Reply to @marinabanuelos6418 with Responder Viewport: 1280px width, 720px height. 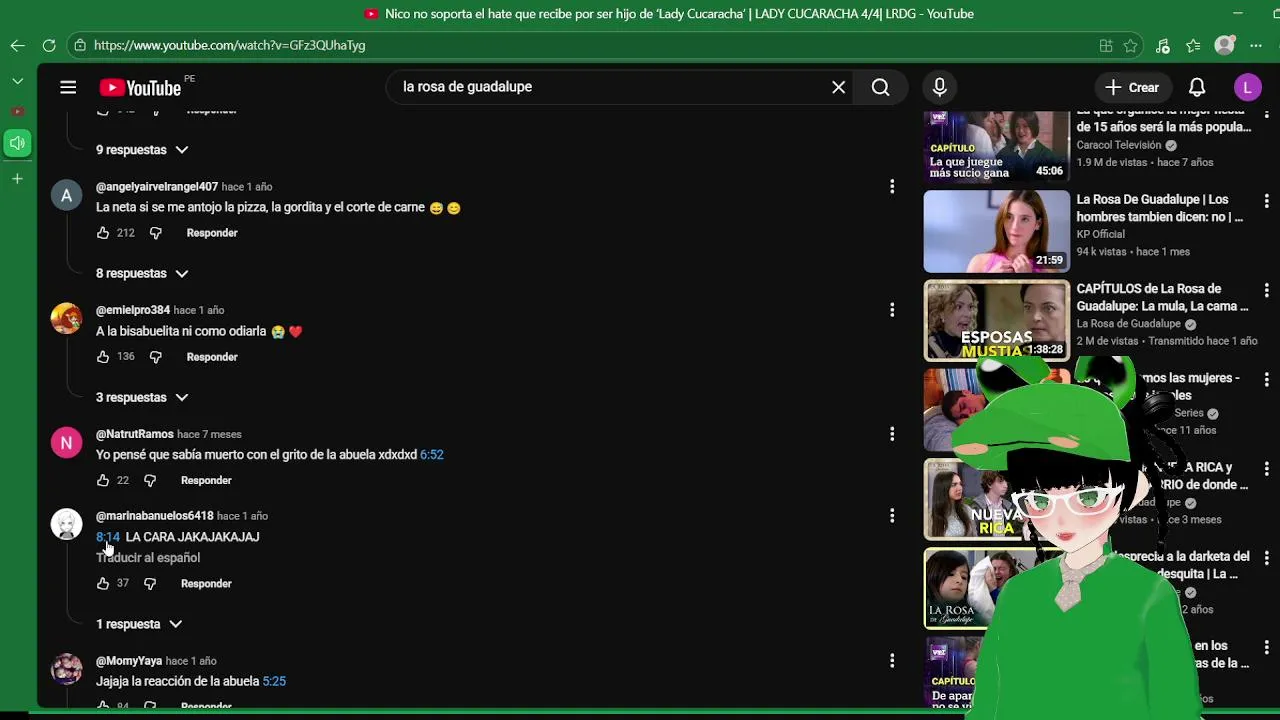[x=206, y=584]
